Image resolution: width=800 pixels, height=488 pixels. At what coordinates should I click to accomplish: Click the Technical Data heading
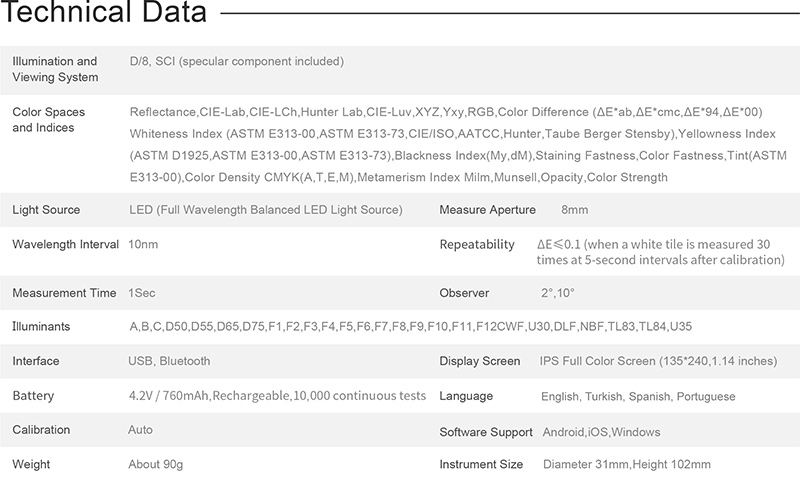104,15
